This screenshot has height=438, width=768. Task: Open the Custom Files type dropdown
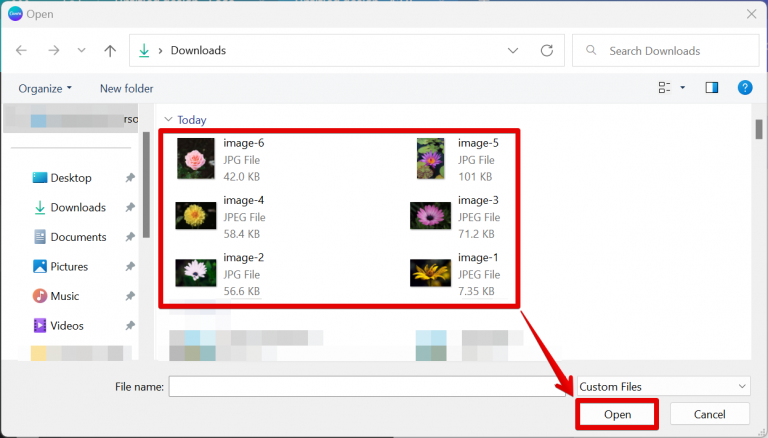coord(664,387)
